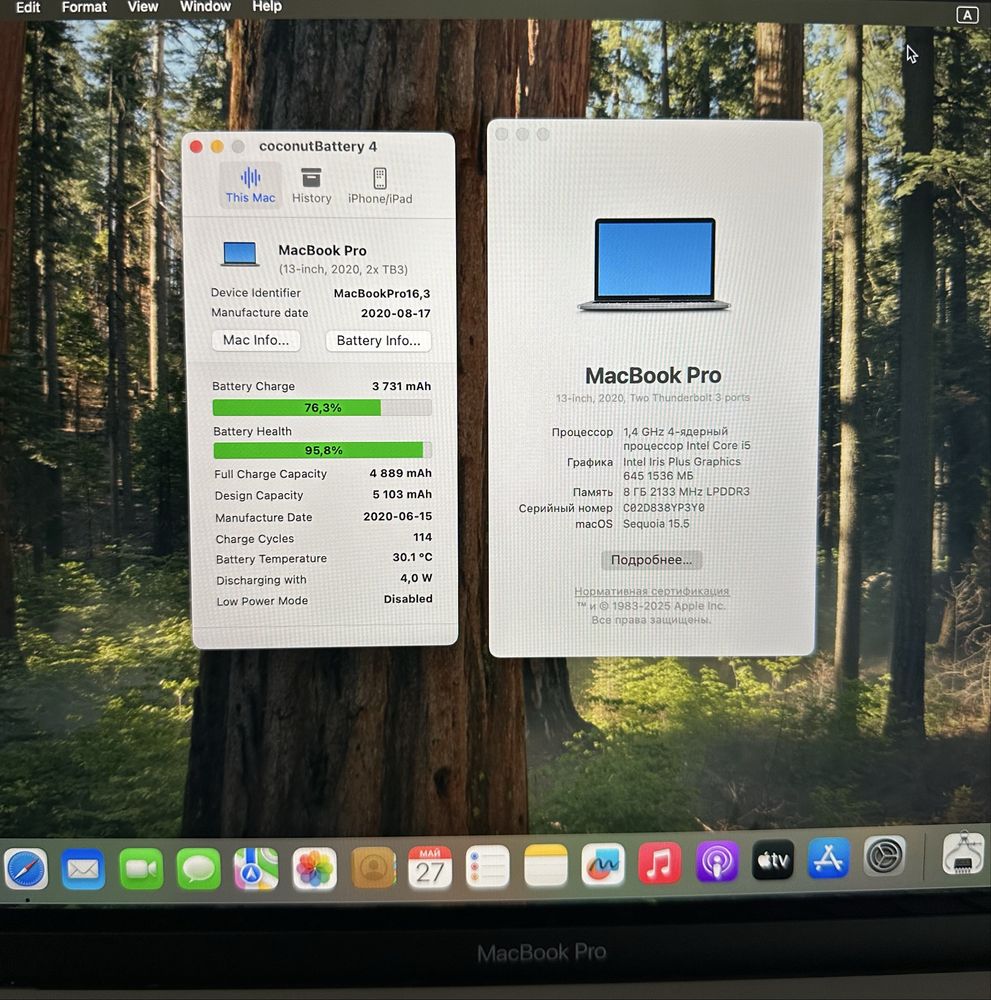Viewport: 991px width, 1000px height.
Task: Open System Settings gear in Dock
Action: (x=885, y=855)
